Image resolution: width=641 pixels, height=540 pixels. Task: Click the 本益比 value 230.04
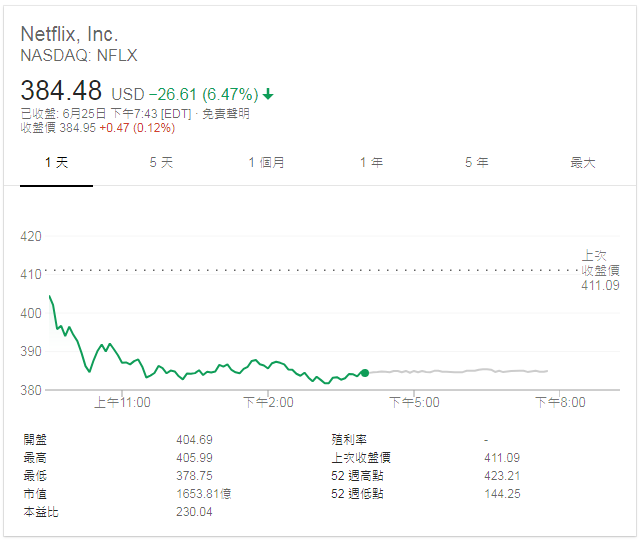pos(194,512)
